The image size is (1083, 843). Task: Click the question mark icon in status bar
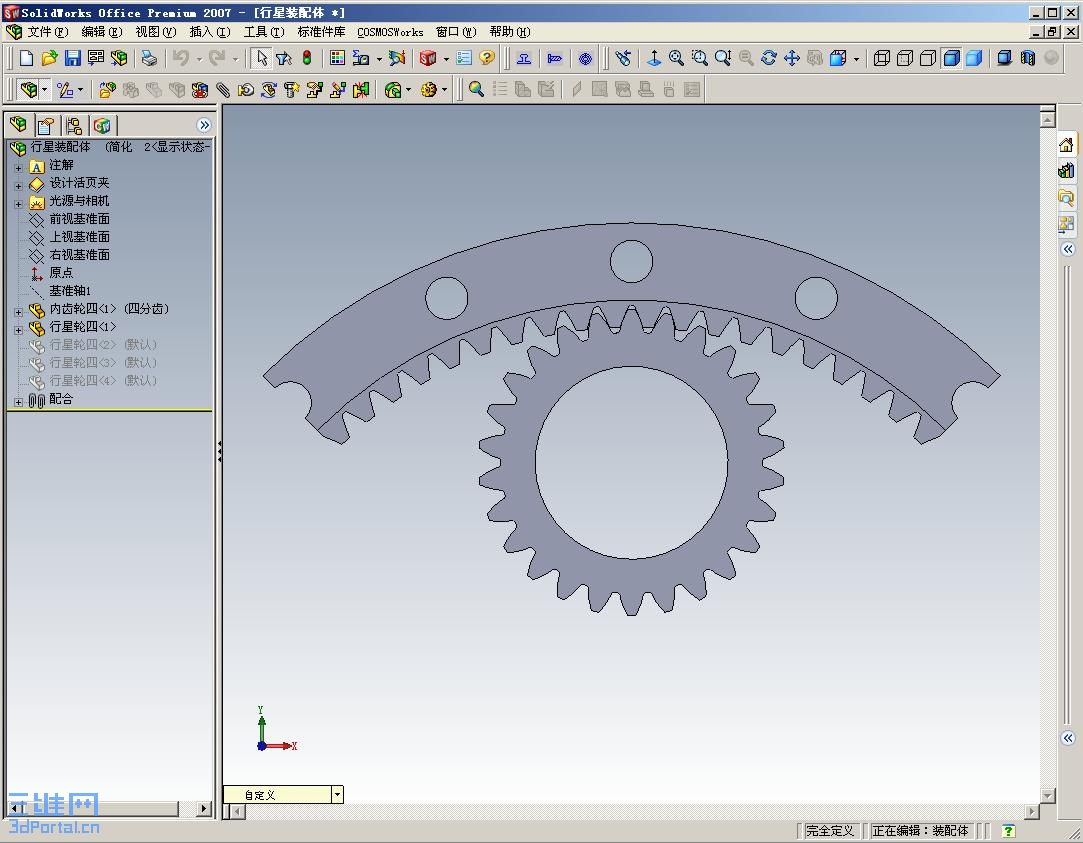pos(1008,831)
